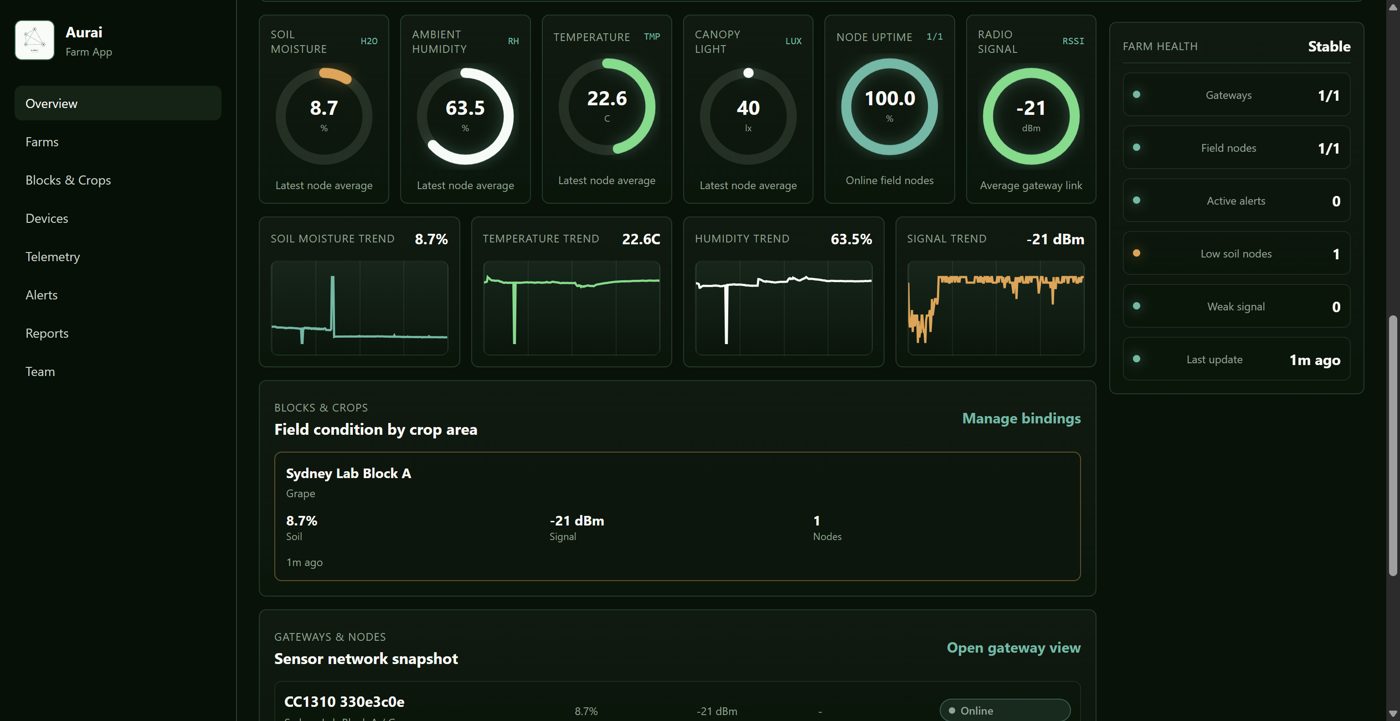
Task: Click the -21 dBm Signal value in block card
Action: 577,520
